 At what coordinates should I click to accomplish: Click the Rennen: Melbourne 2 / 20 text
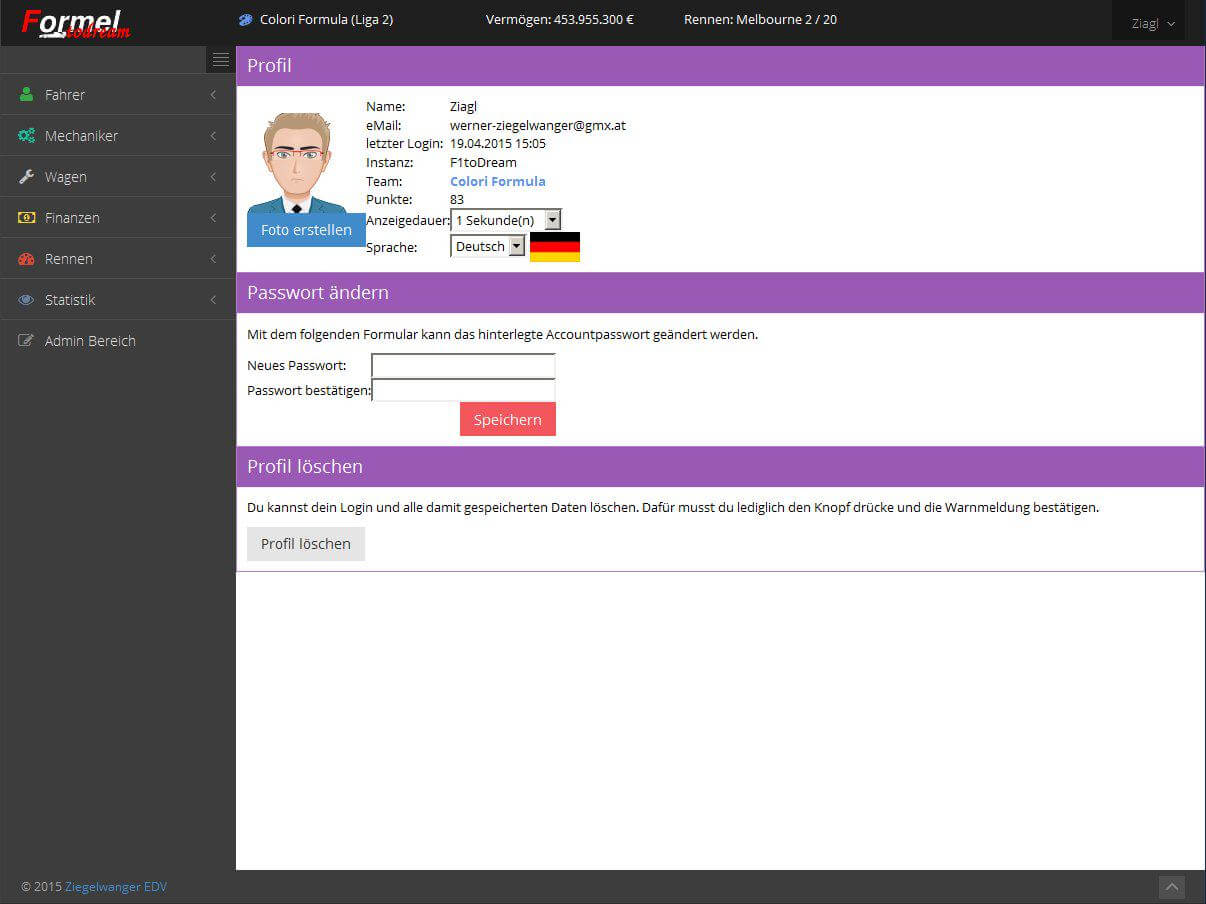[761, 20]
